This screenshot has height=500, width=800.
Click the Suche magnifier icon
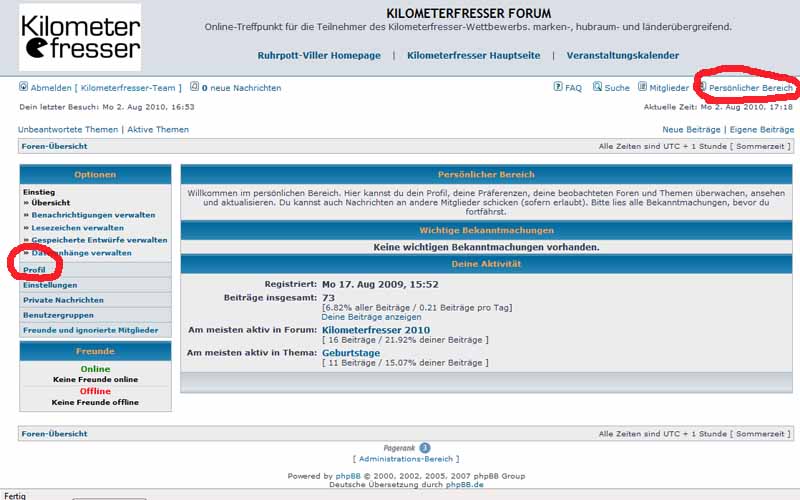point(597,87)
